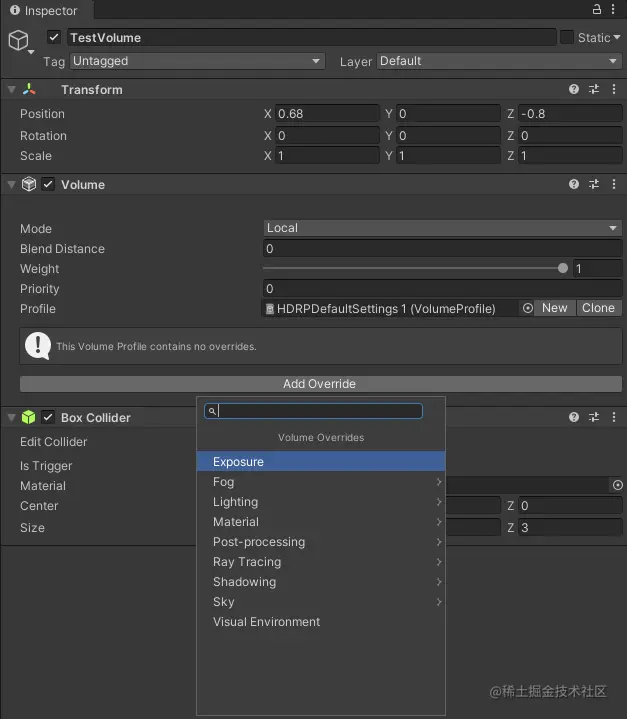This screenshot has width=627, height=719.
Task: Click the Inspector lock icon
Action: click(597, 10)
